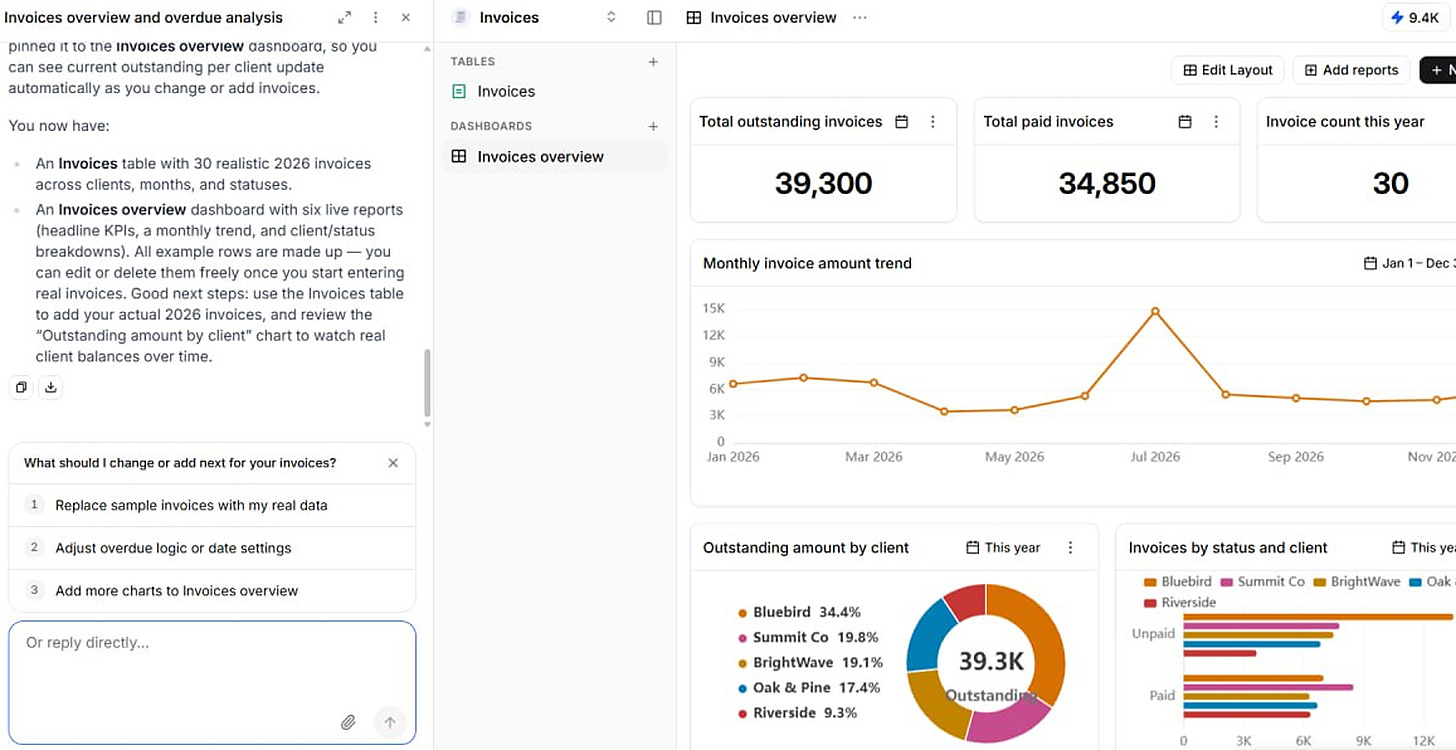Screen dimensions: 1456x750
Task: Attach a file to the reply
Action: coord(348,722)
